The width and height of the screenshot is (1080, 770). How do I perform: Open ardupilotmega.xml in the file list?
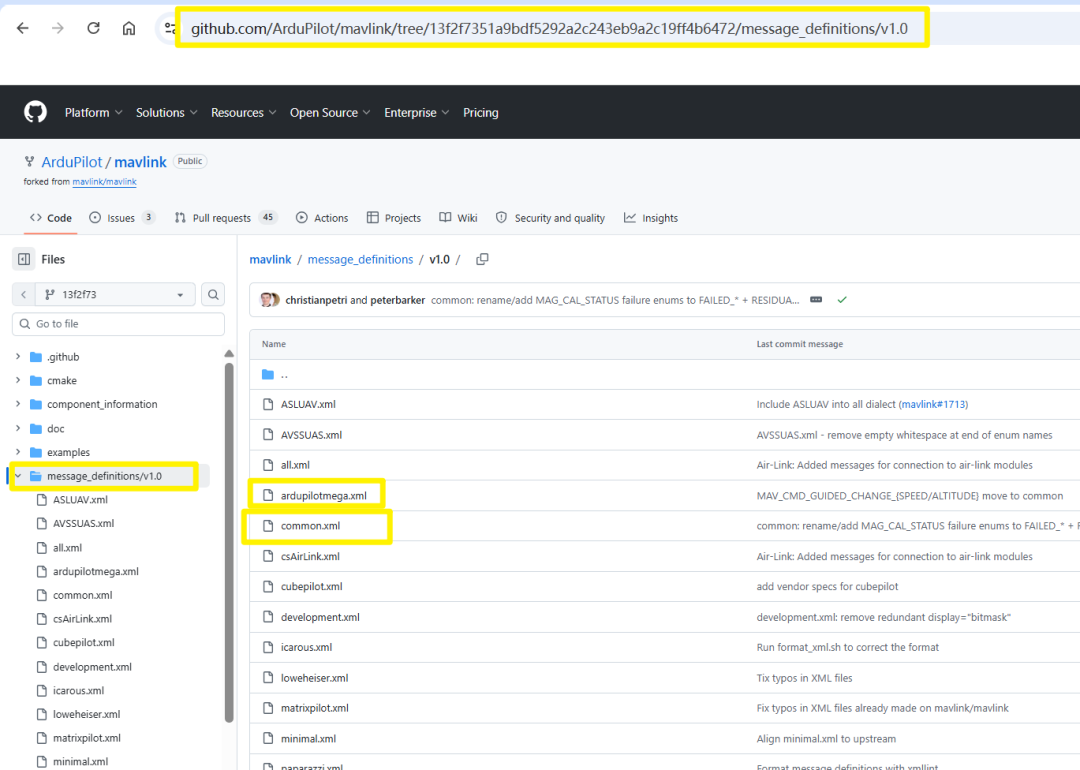point(324,495)
